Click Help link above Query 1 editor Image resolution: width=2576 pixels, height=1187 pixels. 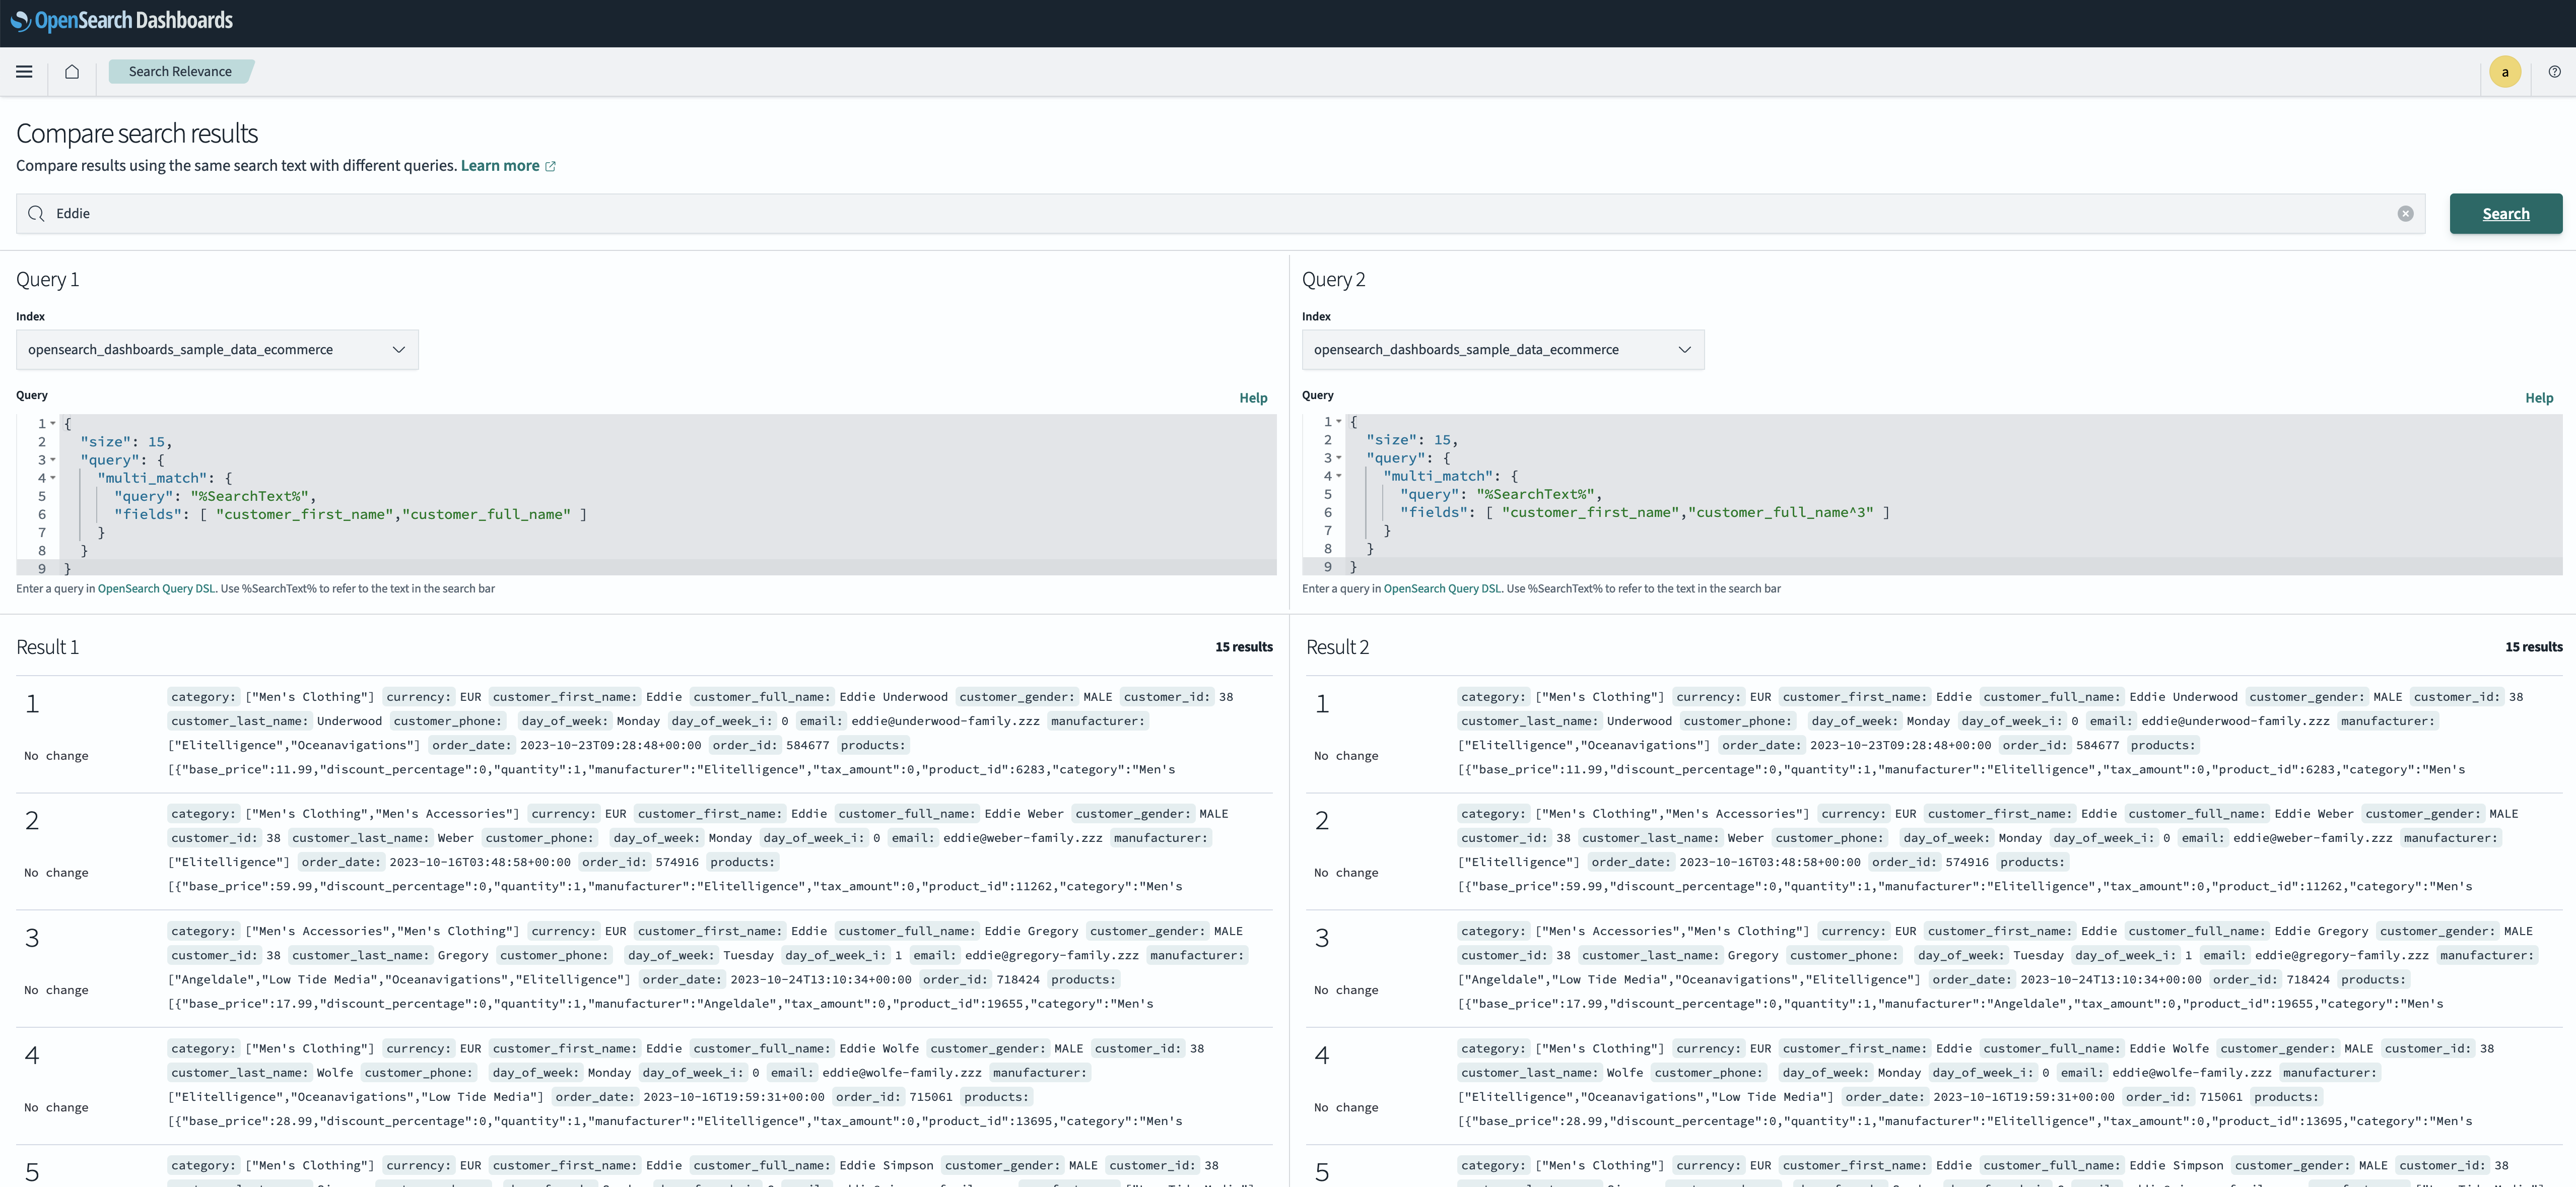tap(1253, 398)
